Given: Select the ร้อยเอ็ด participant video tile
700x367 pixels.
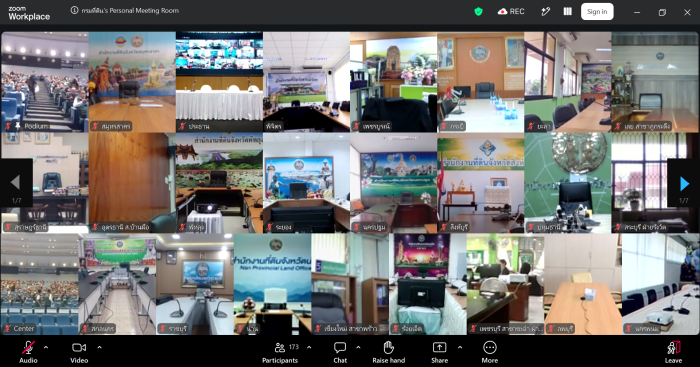Looking at the screenshot, I should 428,284.
